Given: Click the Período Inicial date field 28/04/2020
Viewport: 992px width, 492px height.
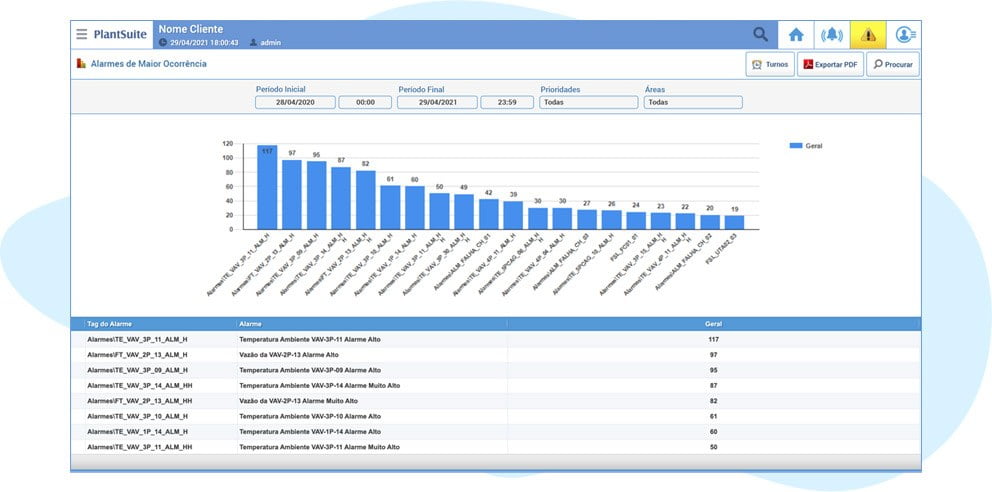Looking at the screenshot, I should point(295,102).
